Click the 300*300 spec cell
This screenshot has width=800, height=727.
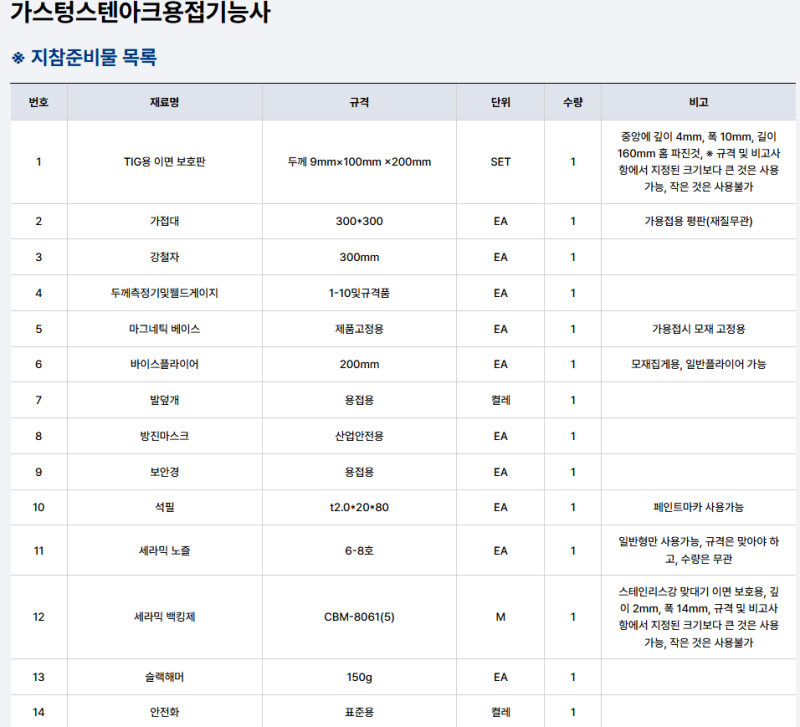(359, 221)
